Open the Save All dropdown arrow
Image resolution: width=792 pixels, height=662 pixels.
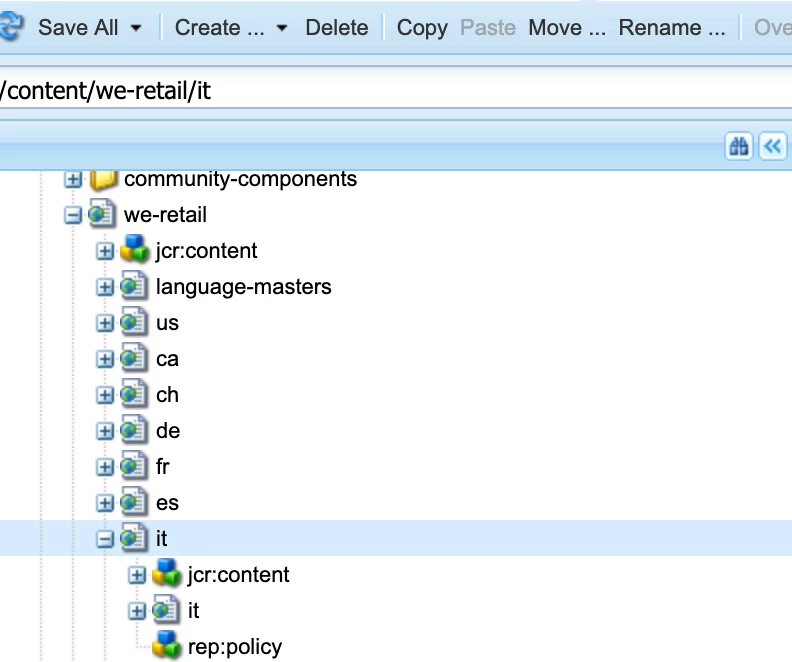136,28
